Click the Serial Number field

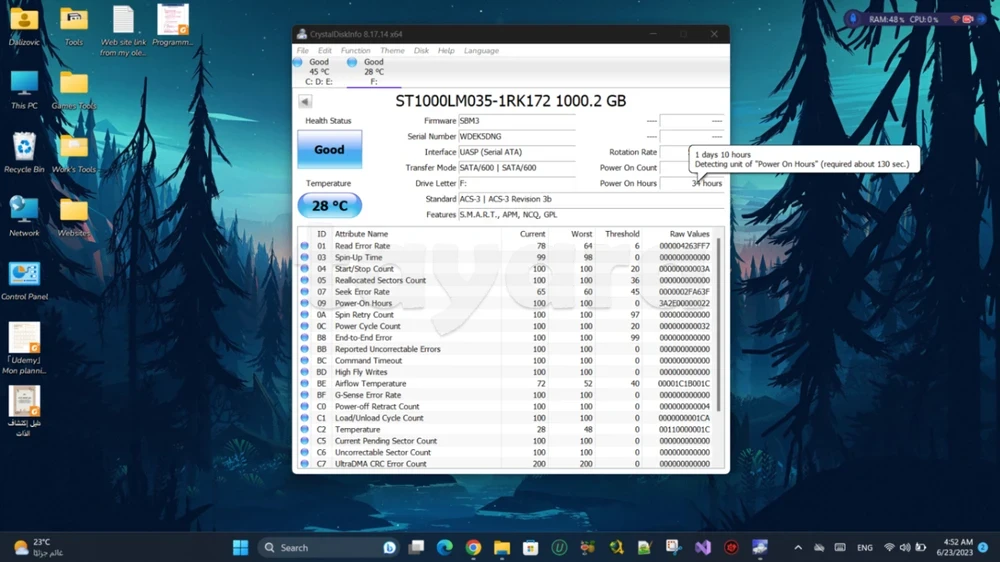click(x=516, y=136)
